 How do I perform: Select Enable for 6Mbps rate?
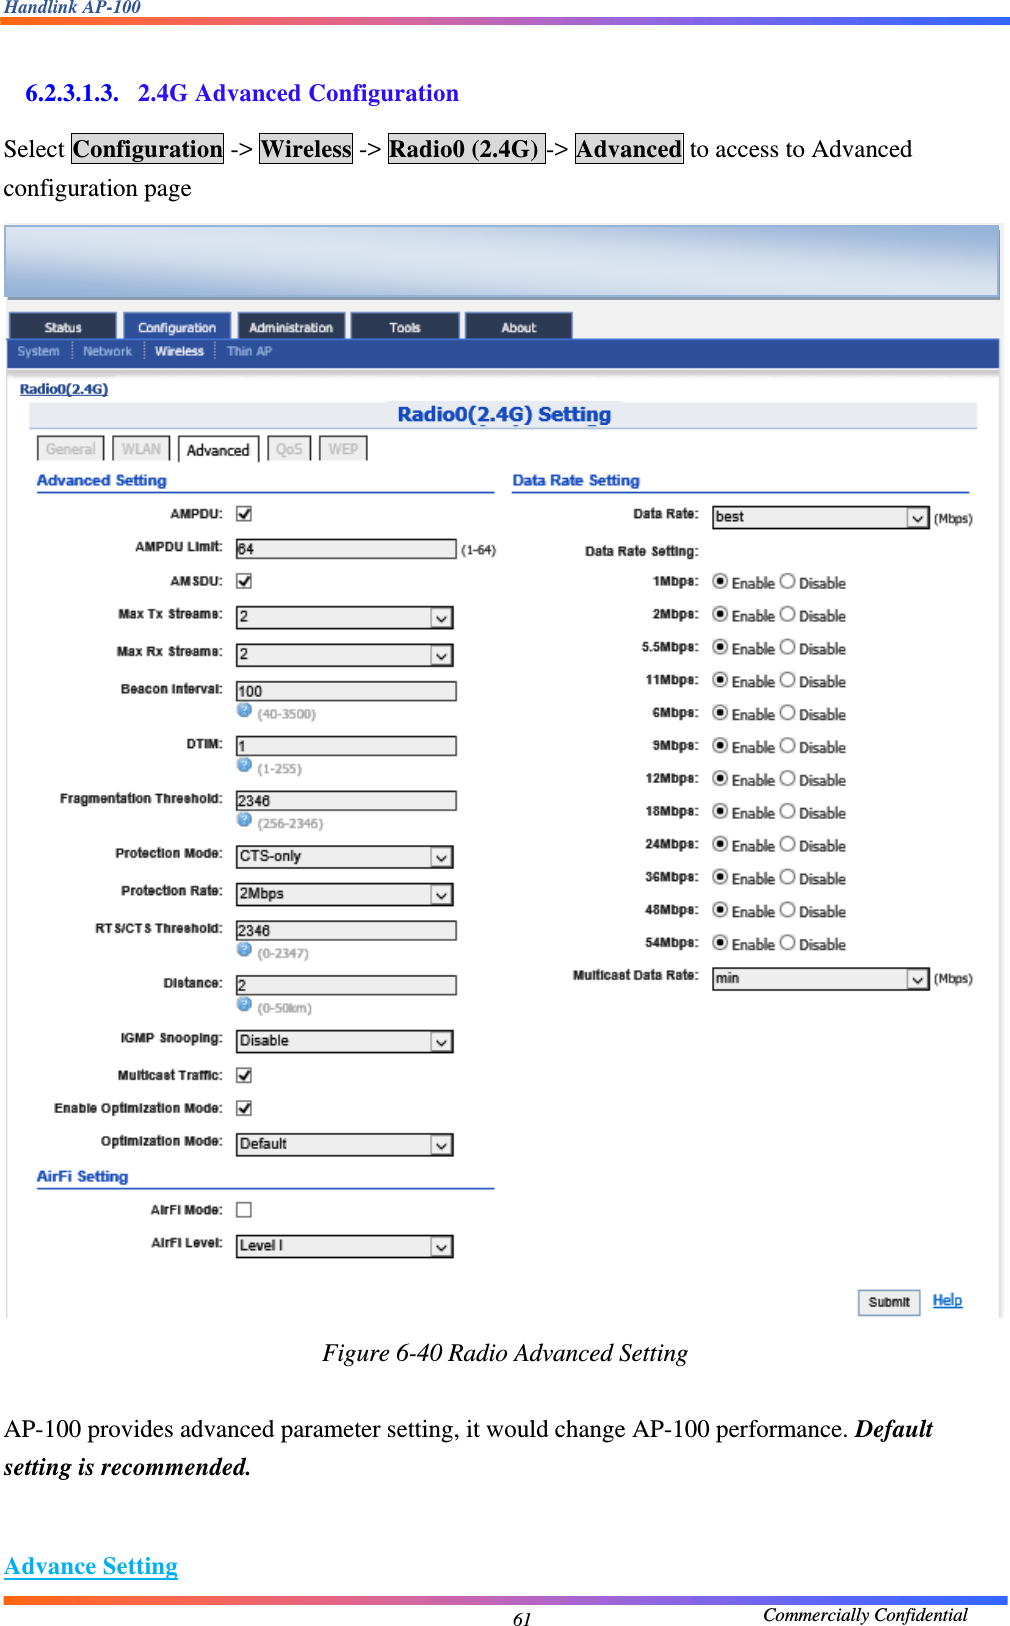720,713
